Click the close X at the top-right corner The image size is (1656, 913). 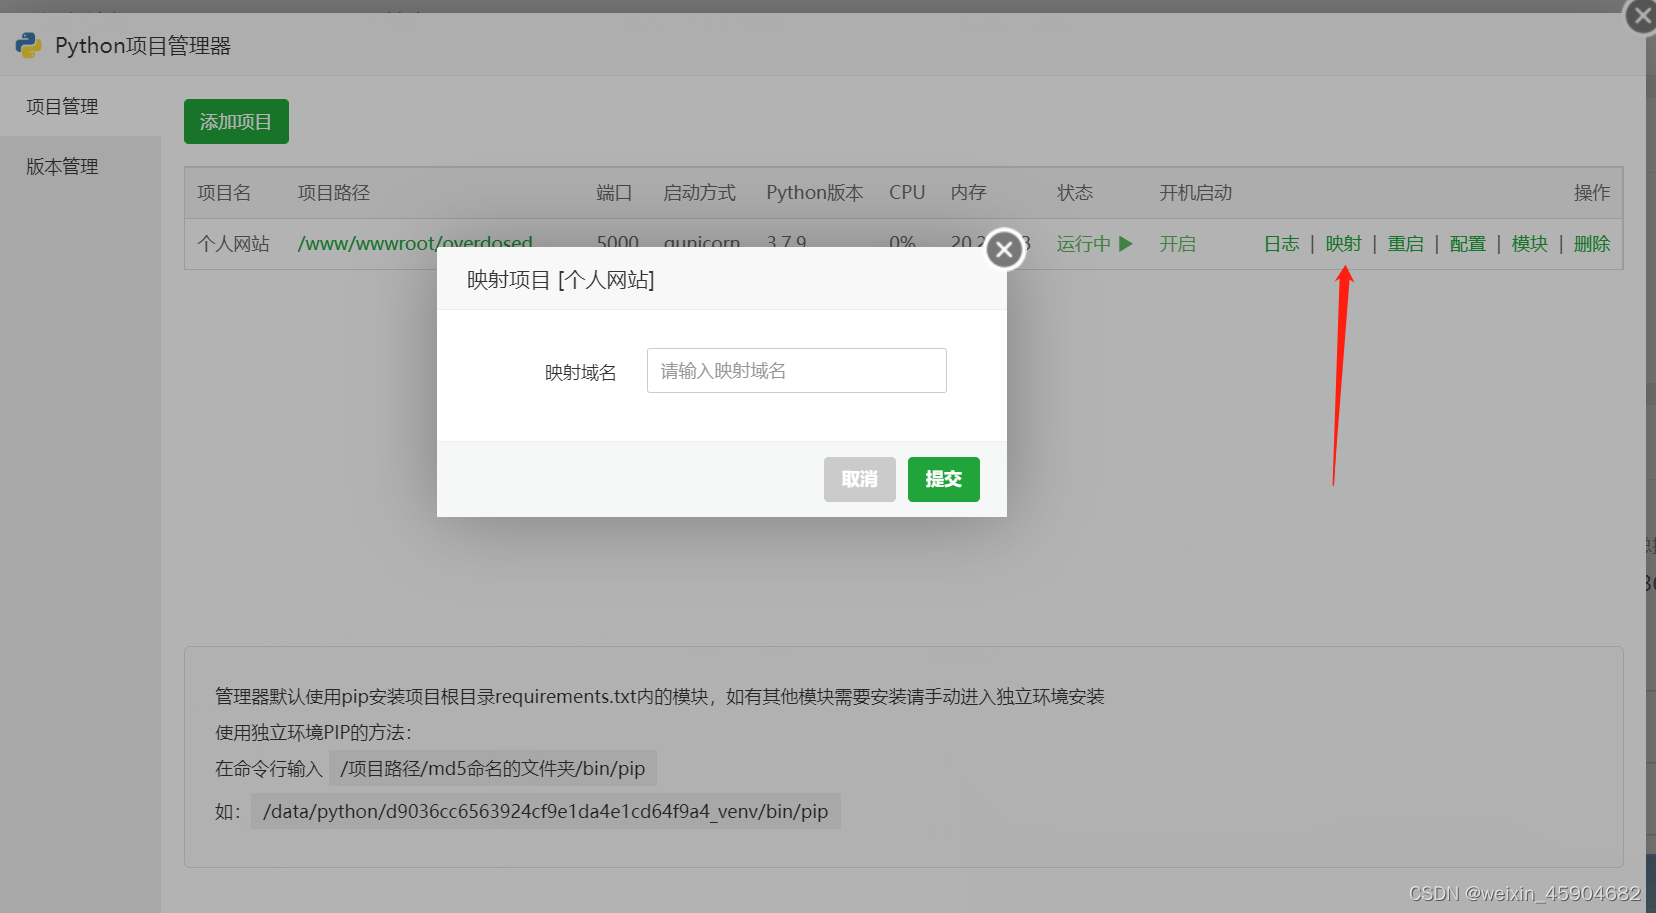coord(1640,16)
